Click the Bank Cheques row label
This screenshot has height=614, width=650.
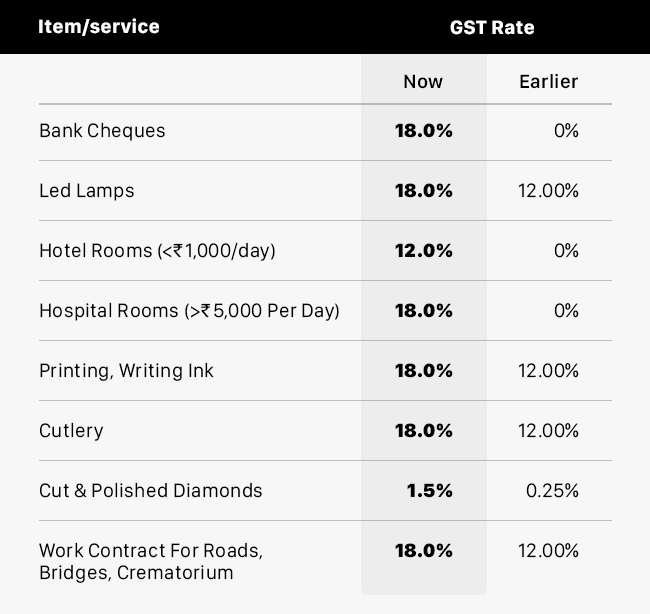[102, 131]
